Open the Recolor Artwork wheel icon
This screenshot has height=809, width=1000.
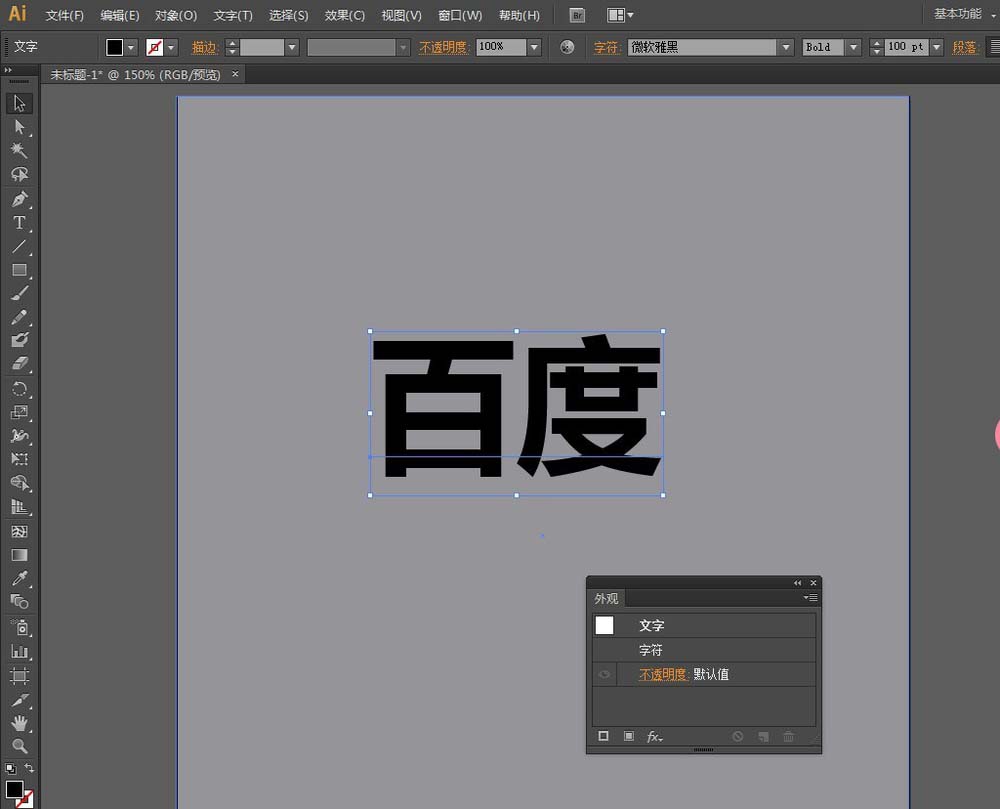pos(567,47)
